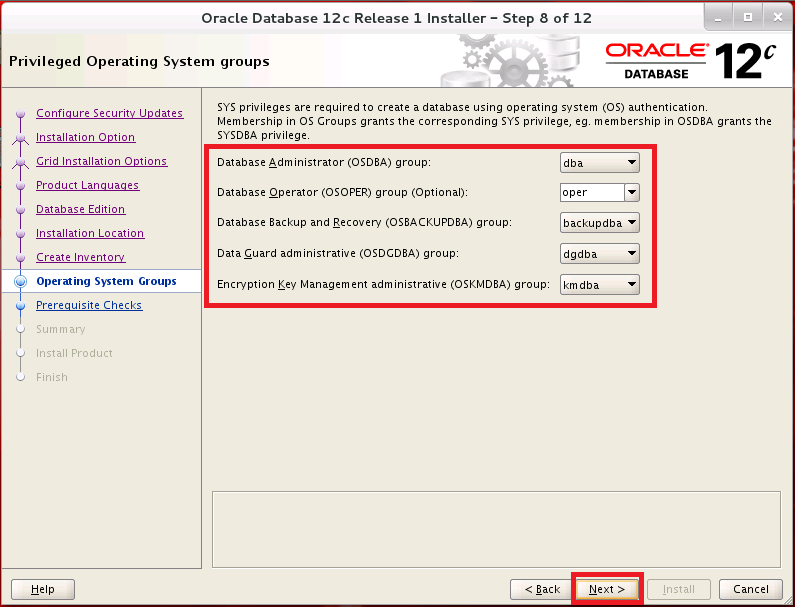Click the Encryption Key Management group label
Image resolution: width=796 pixels, height=608 pixels.
click(x=383, y=284)
